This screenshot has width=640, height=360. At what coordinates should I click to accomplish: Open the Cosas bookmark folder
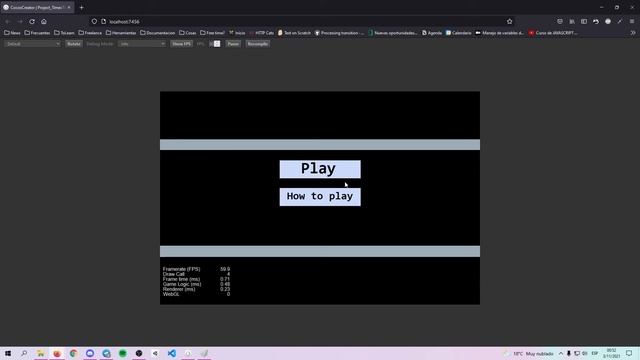[x=188, y=33]
